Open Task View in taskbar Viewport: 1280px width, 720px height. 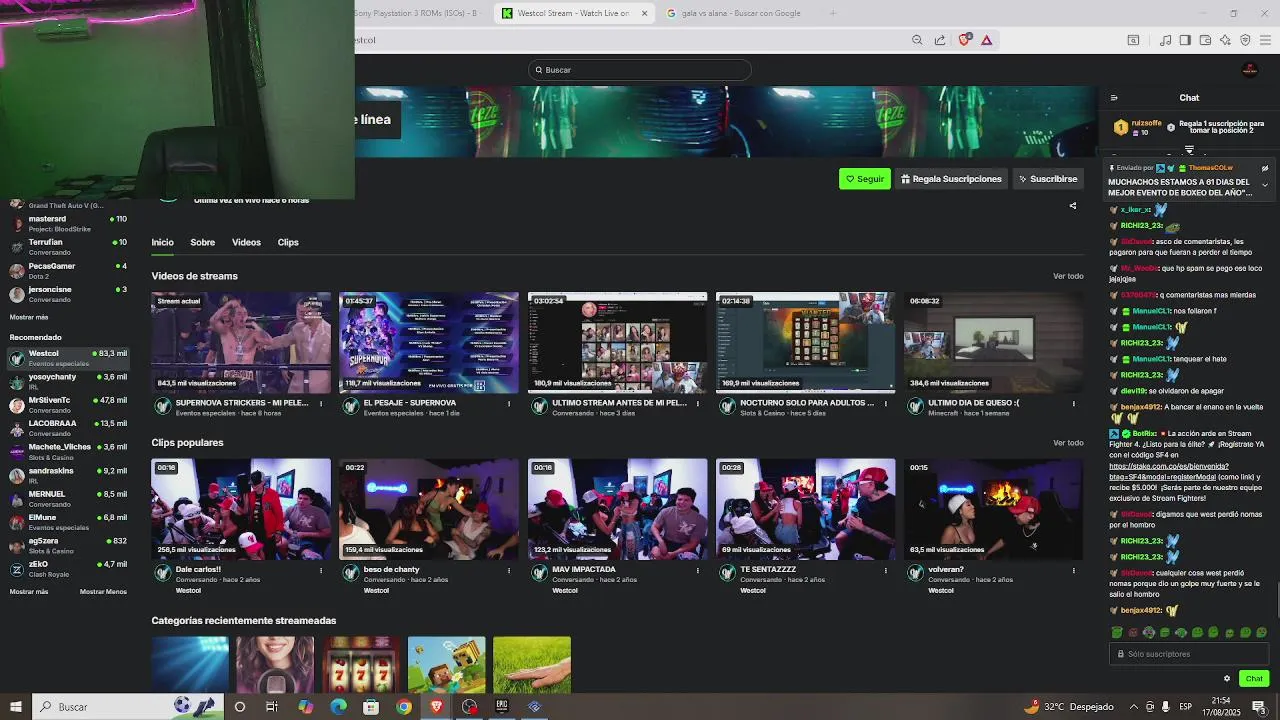pos(272,707)
